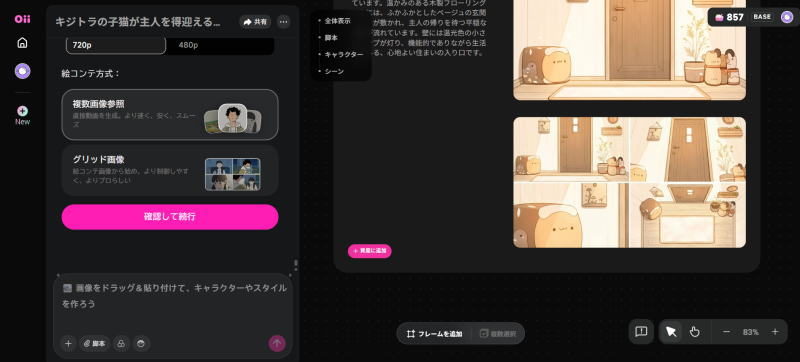Select 720p resolution
This screenshot has height=362, width=800.
click(x=116, y=45)
